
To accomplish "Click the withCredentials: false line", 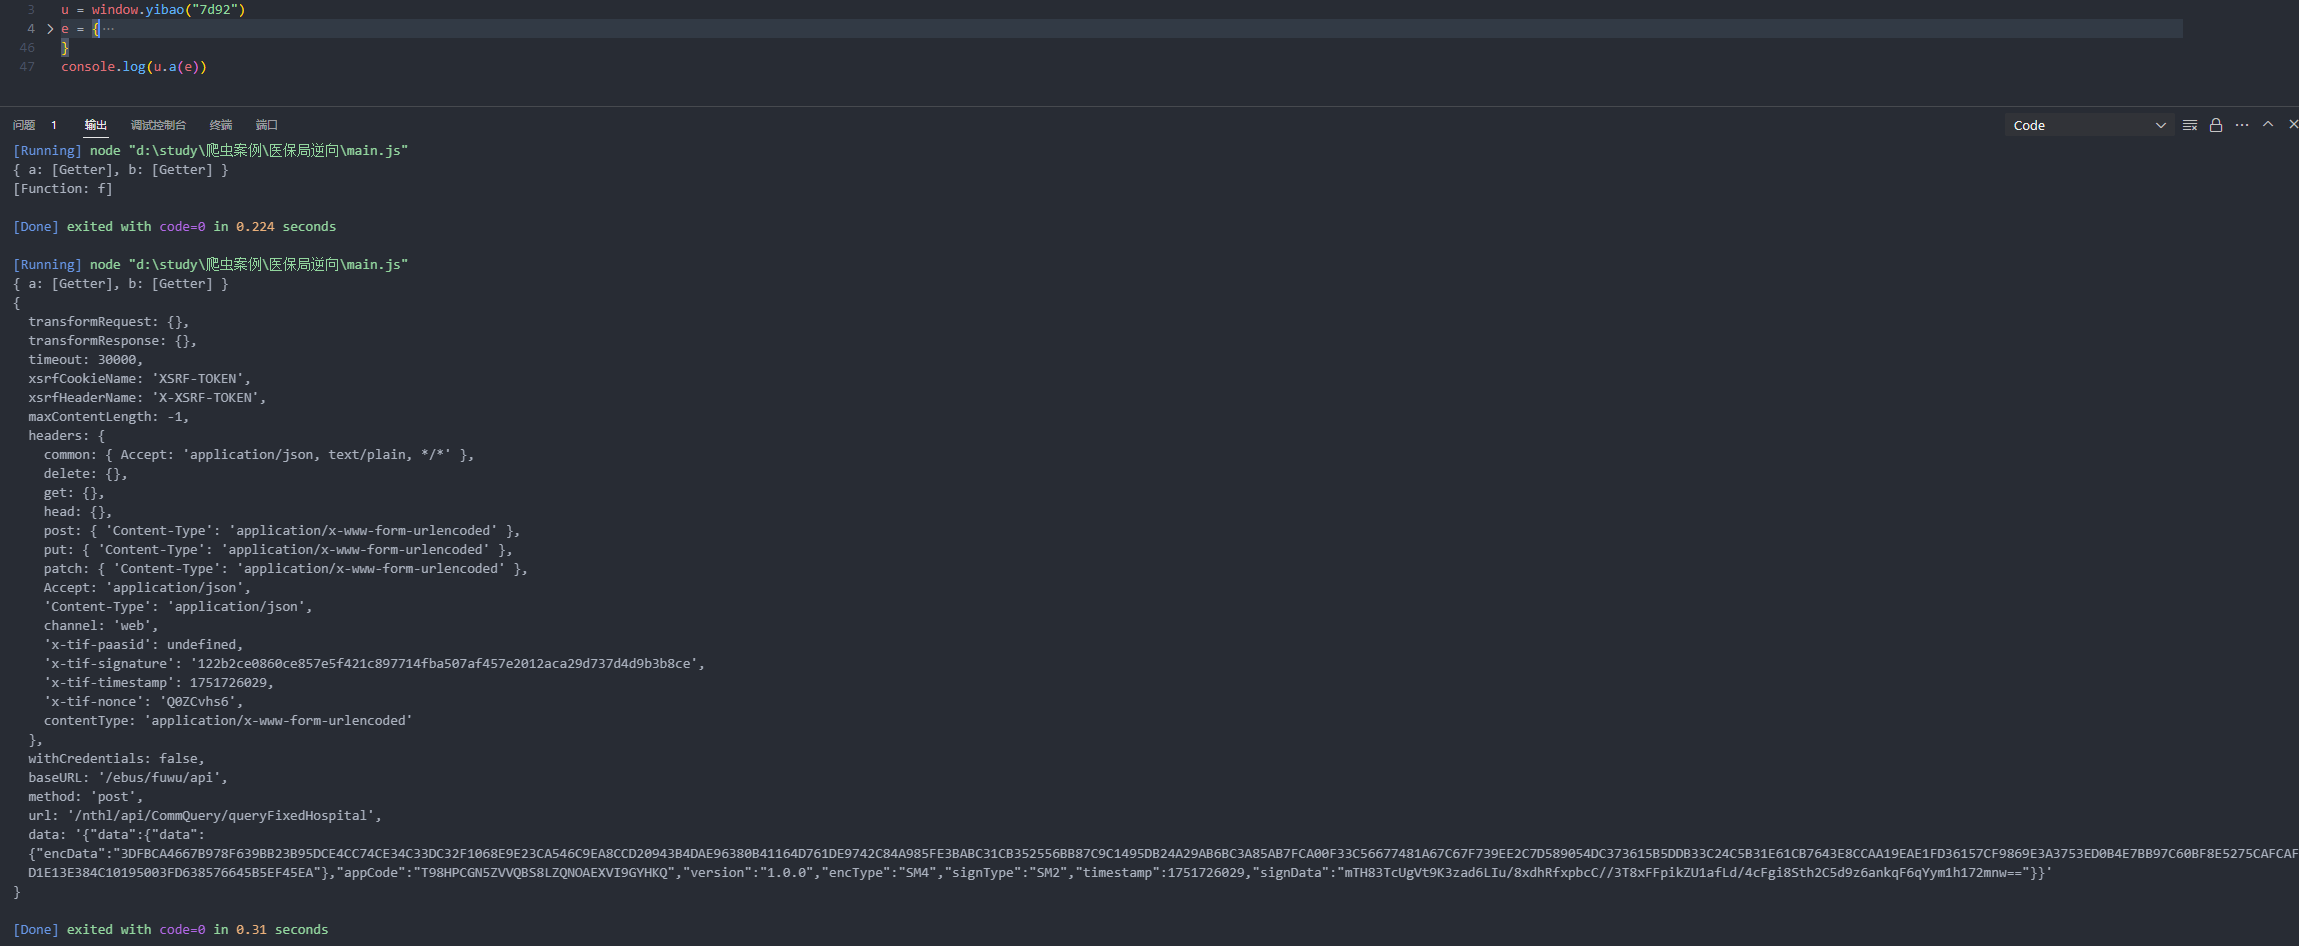I will click(117, 759).
